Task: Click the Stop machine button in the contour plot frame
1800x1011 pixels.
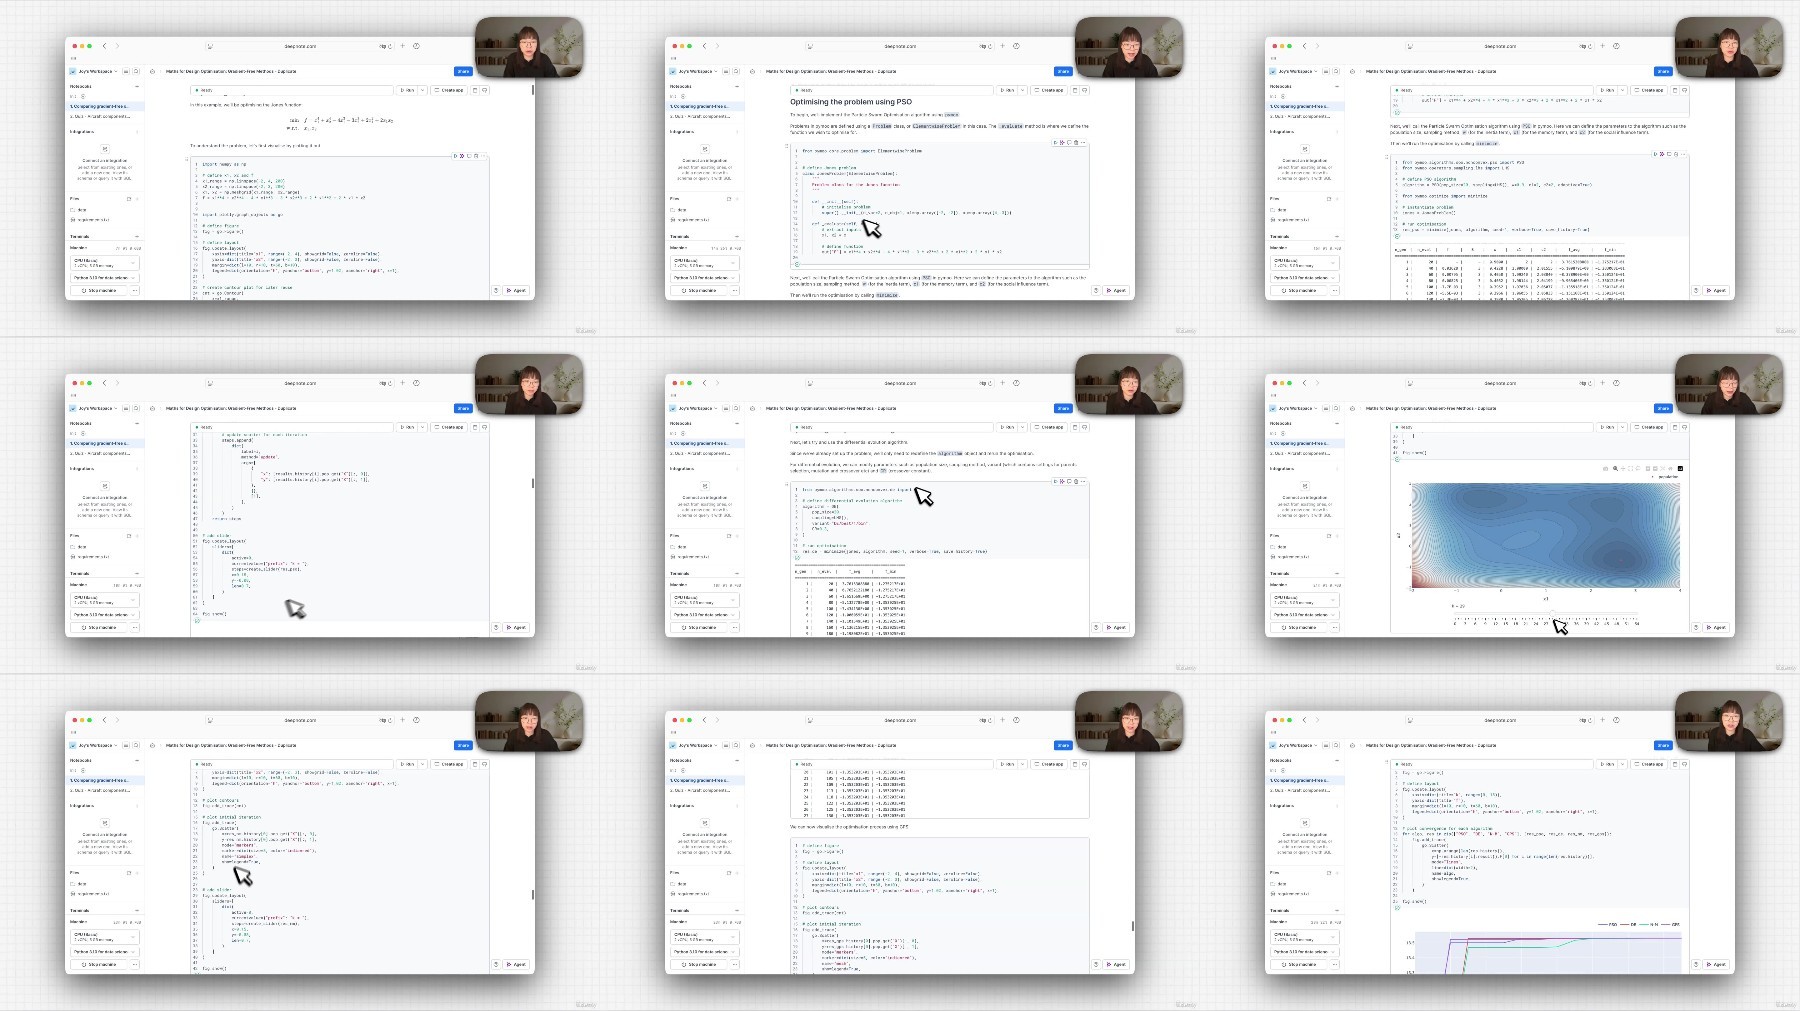Action: click(1300, 627)
